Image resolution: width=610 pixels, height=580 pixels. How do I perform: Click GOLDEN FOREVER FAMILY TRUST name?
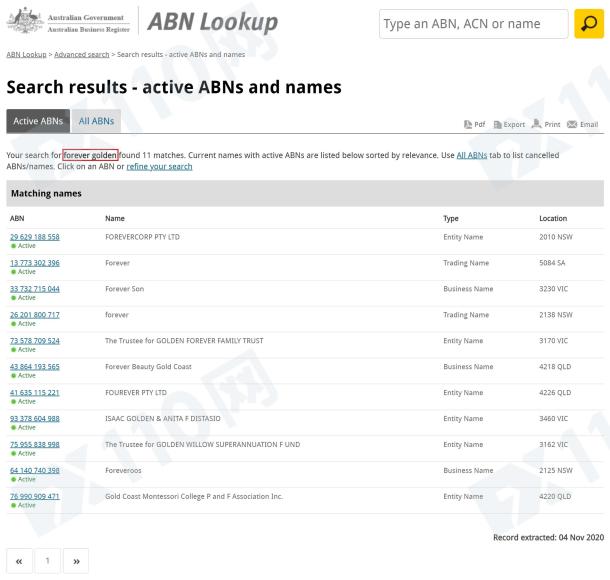coord(210,341)
